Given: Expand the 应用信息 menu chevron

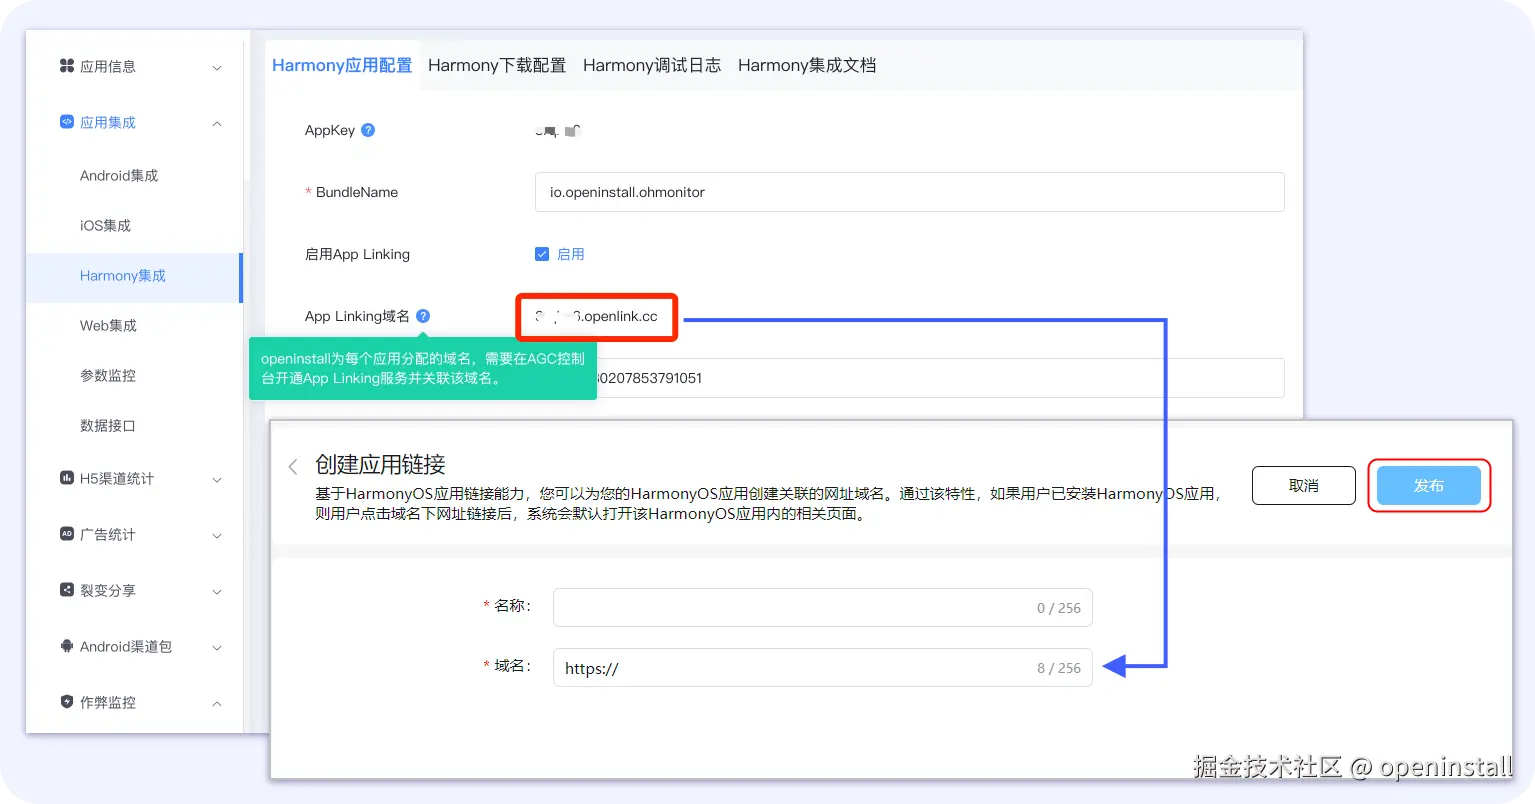Looking at the screenshot, I should (217, 67).
